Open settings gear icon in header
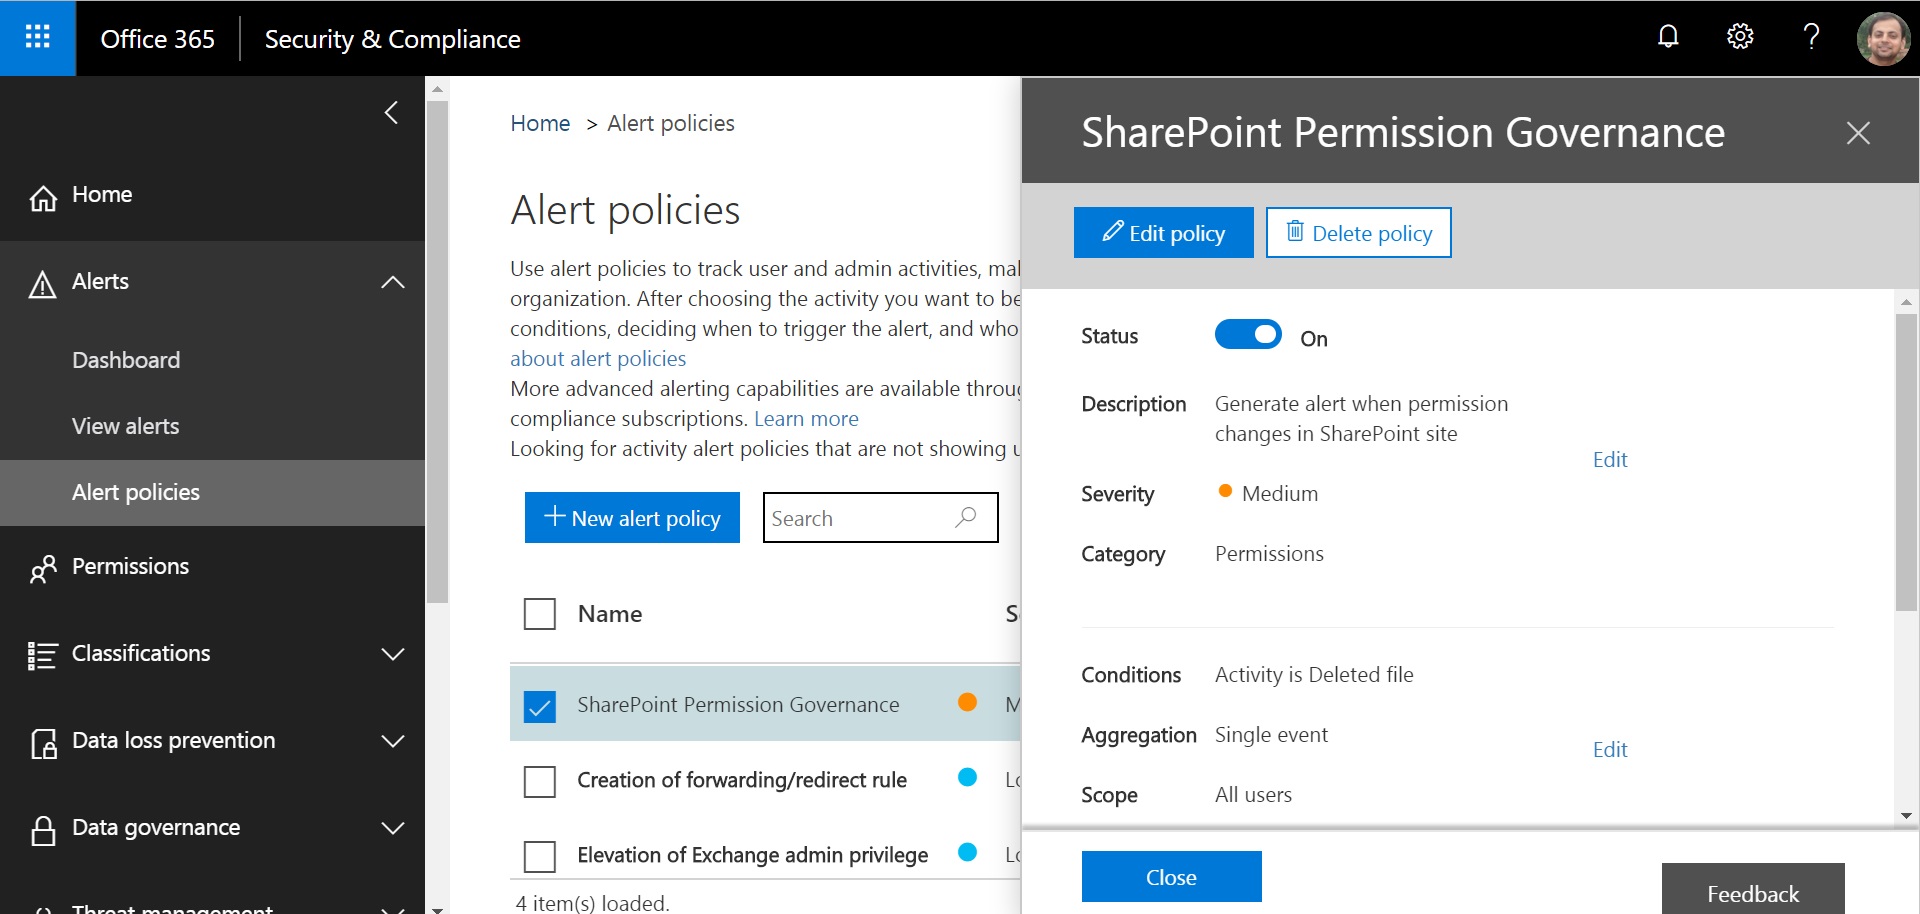Image resolution: width=1920 pixels, height=914 pixels. coord(1740,37)
